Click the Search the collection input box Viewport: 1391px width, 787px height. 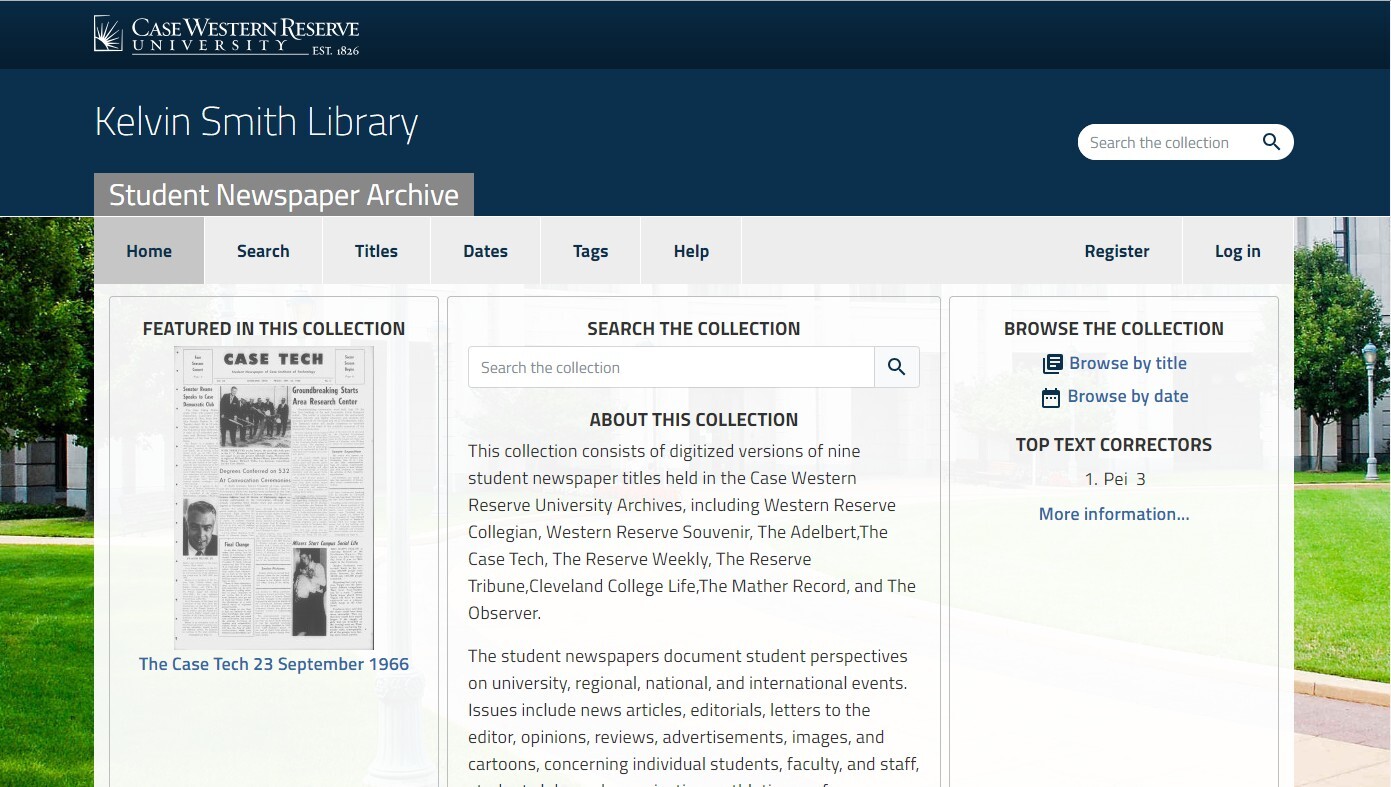tap(670, 367)
